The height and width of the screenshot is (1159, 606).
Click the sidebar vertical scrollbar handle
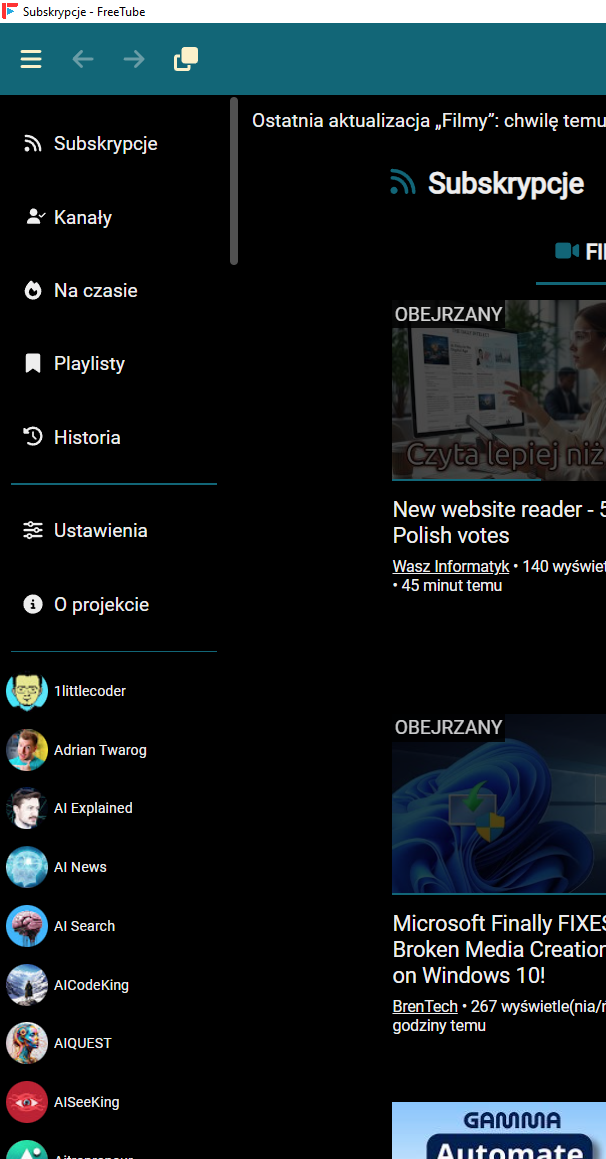[x=234, y=181]
